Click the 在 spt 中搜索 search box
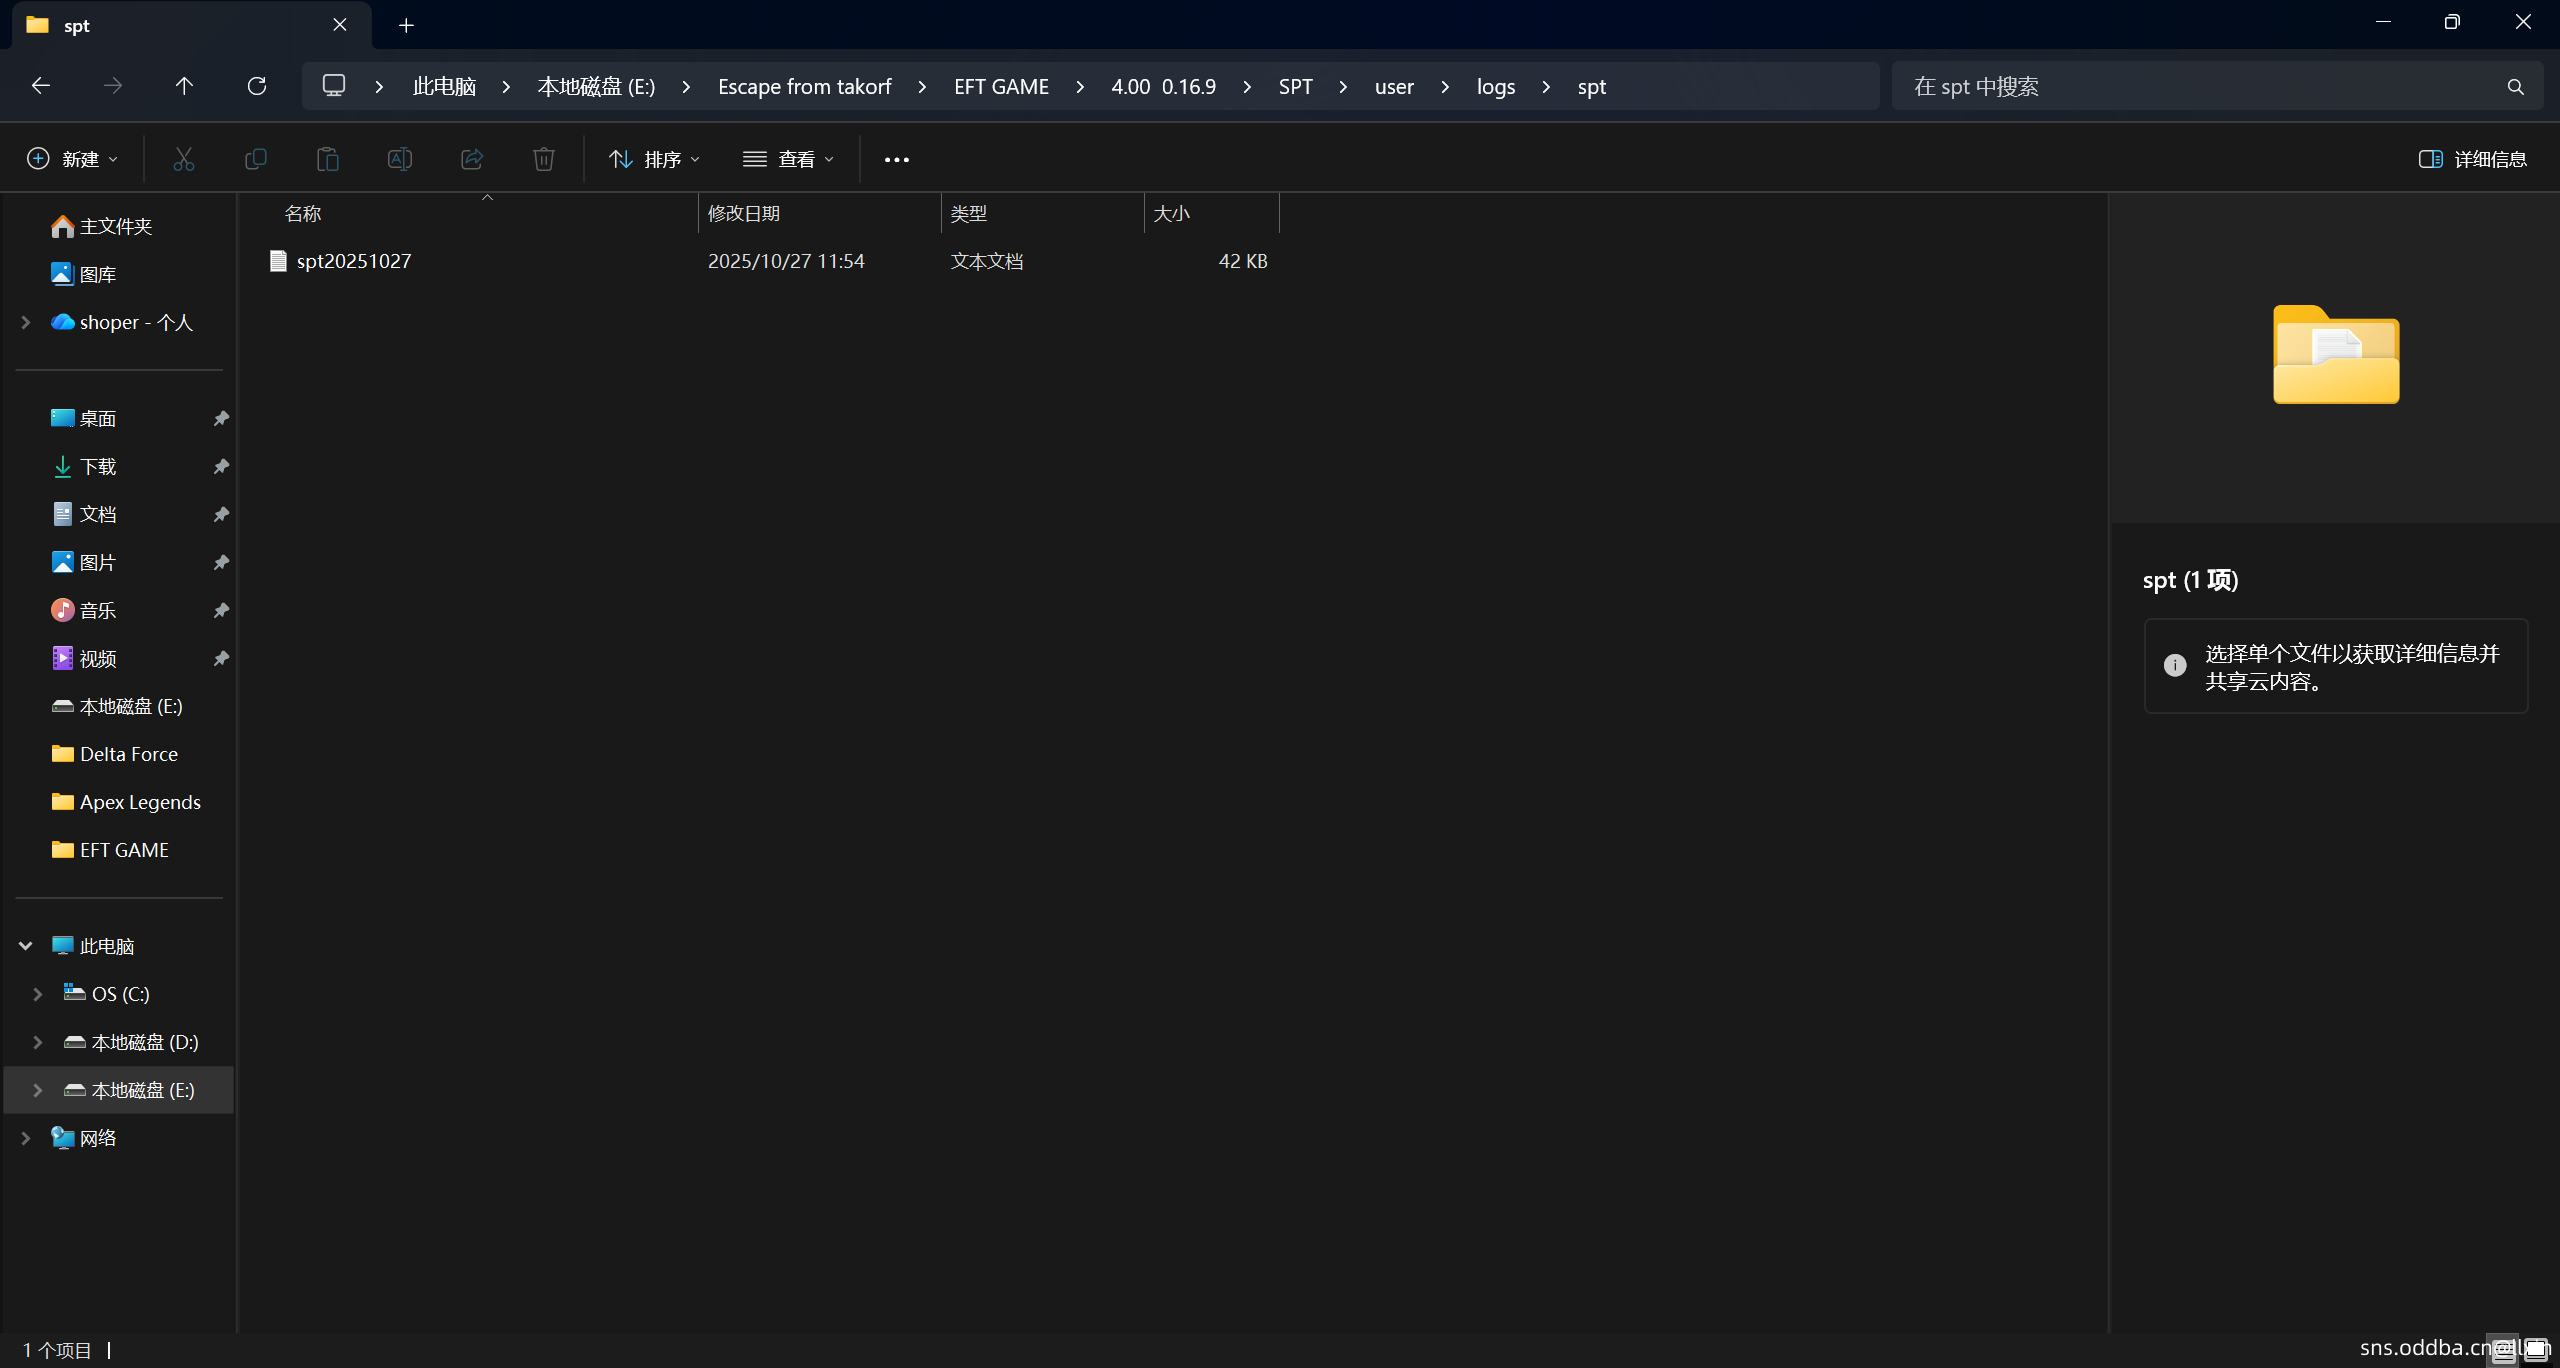 pos(2200,87)
